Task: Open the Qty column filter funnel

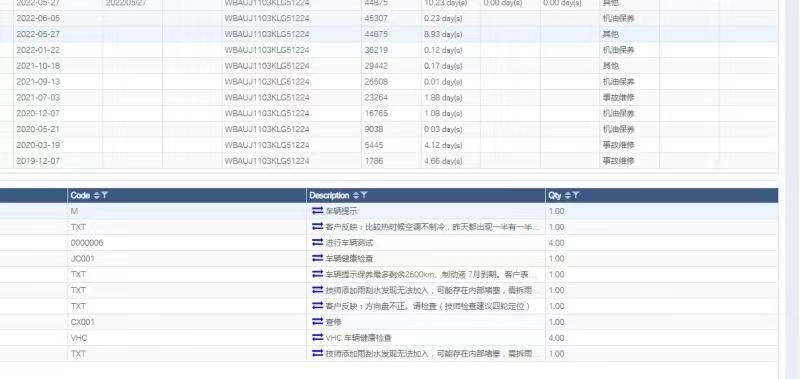Action: 576,195
